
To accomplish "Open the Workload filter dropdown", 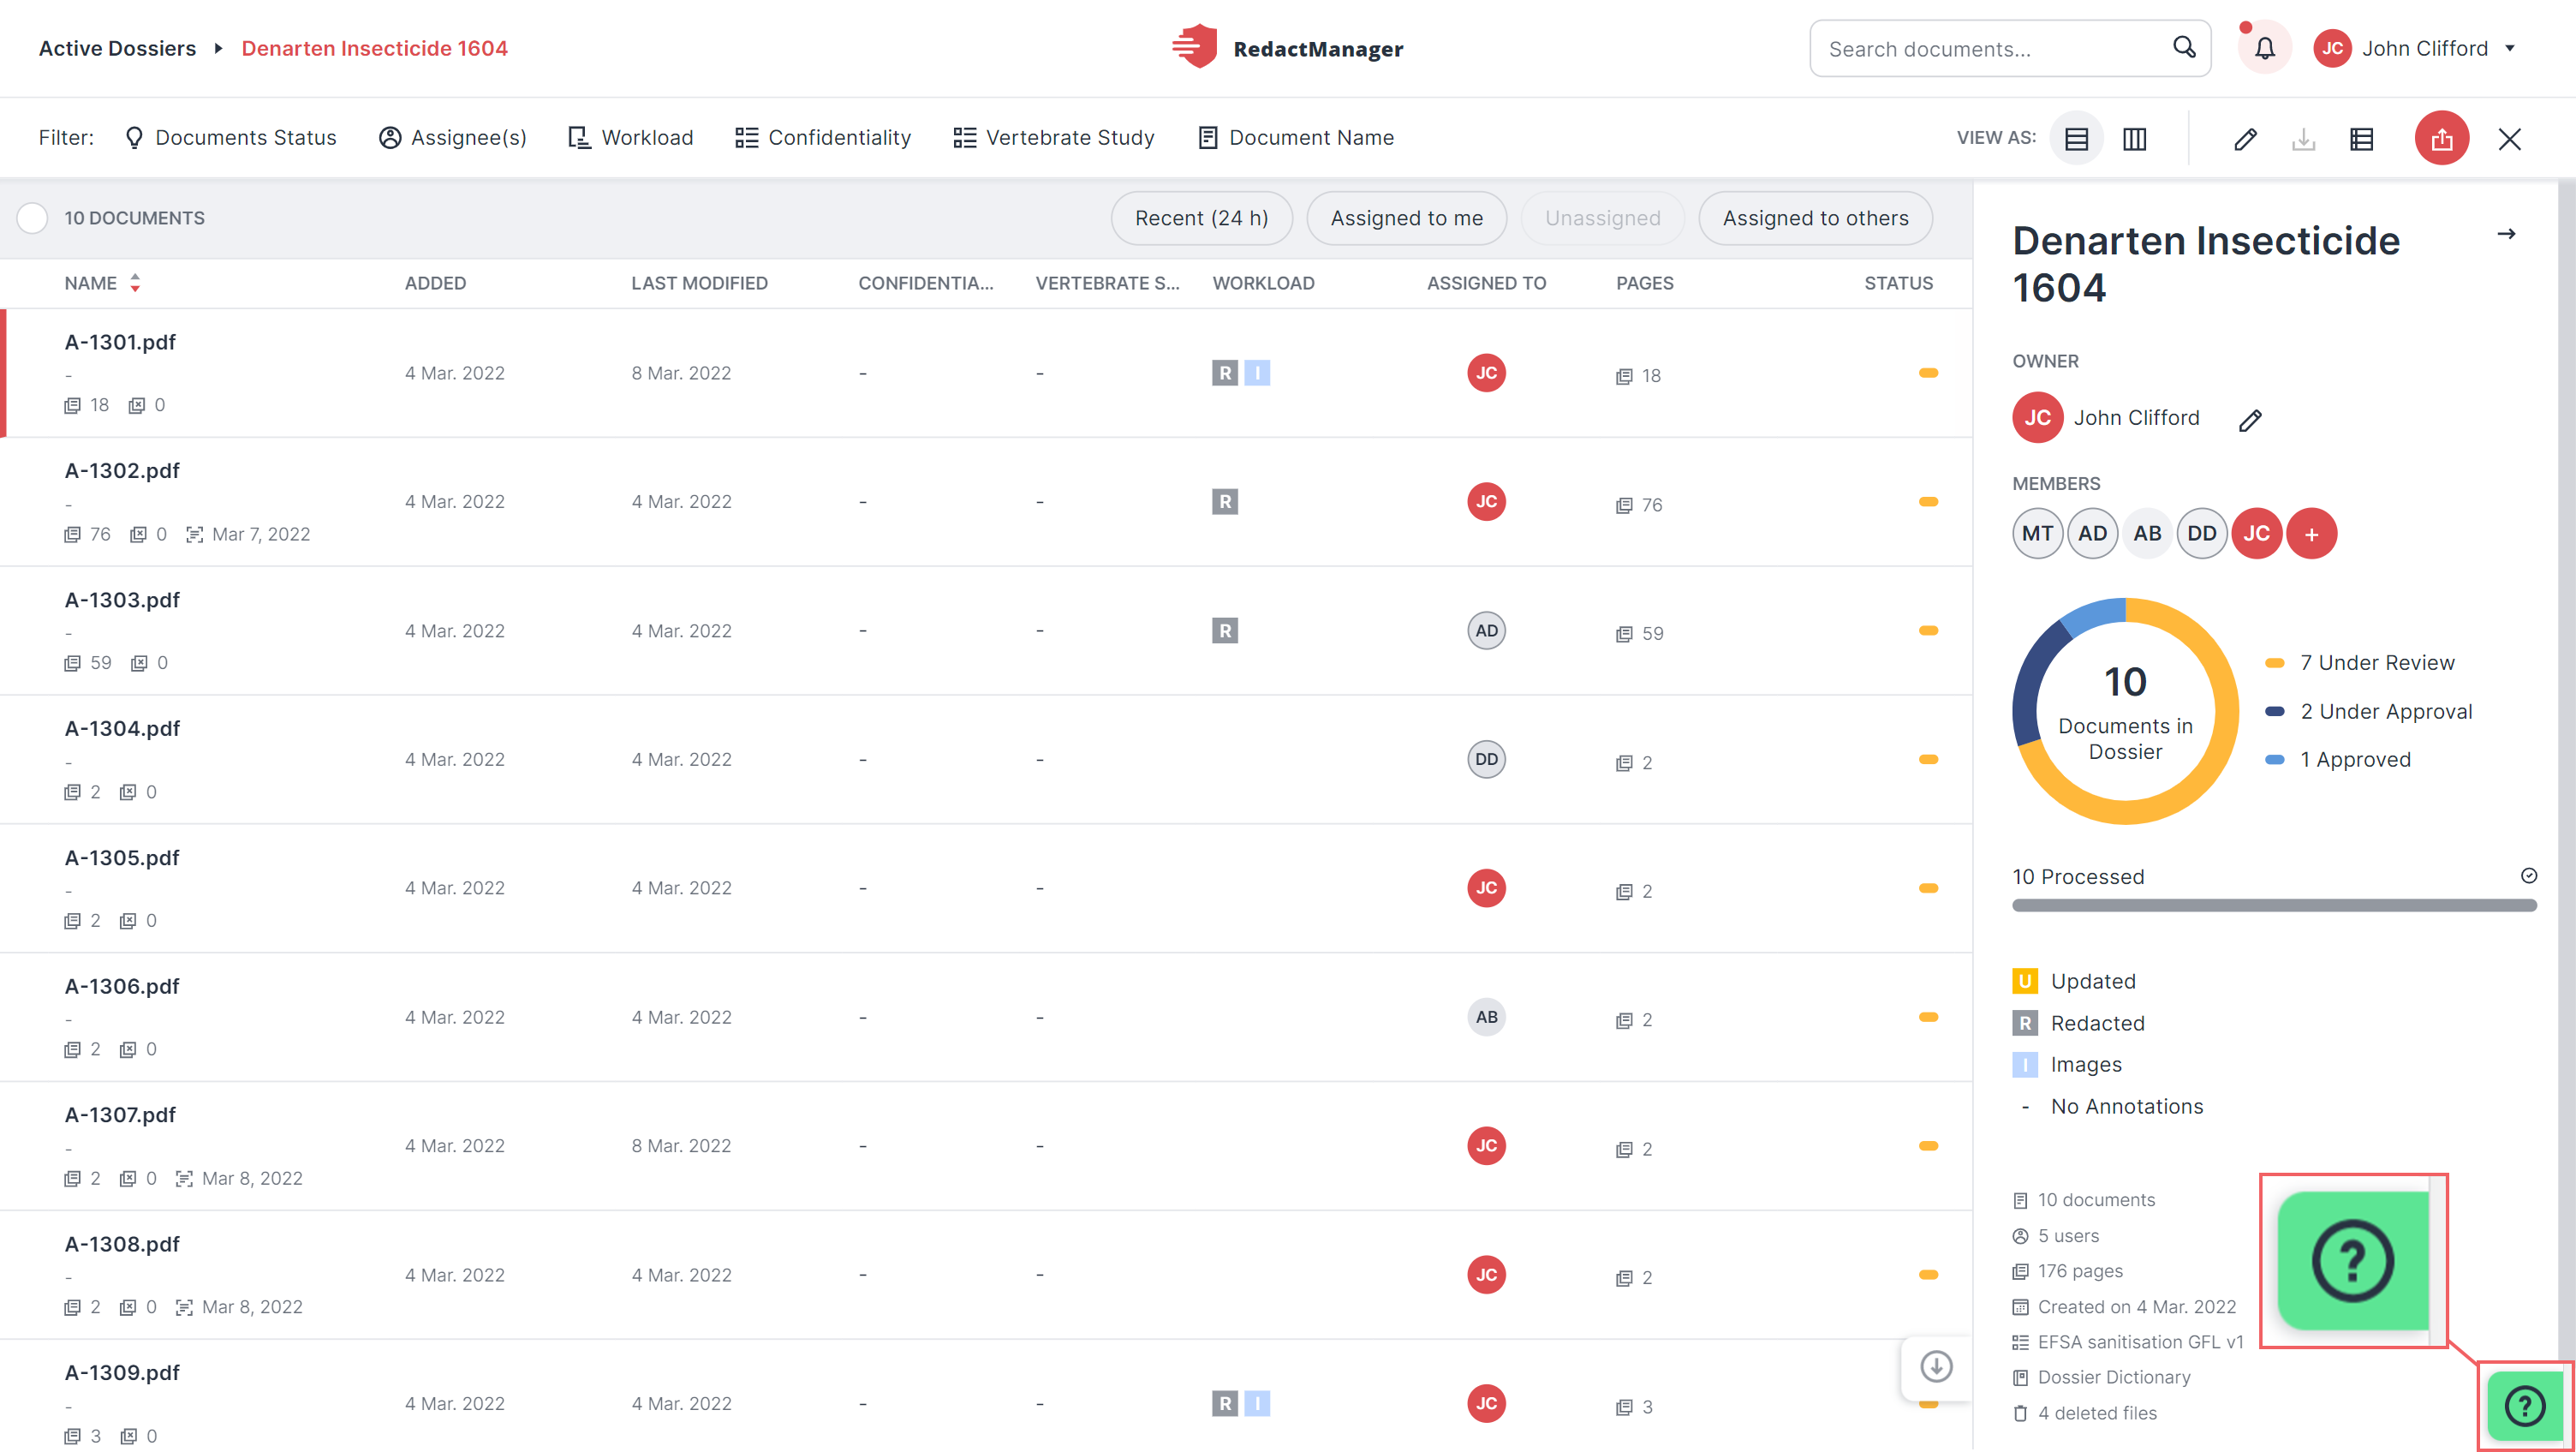I will click(x=630, y=138).
